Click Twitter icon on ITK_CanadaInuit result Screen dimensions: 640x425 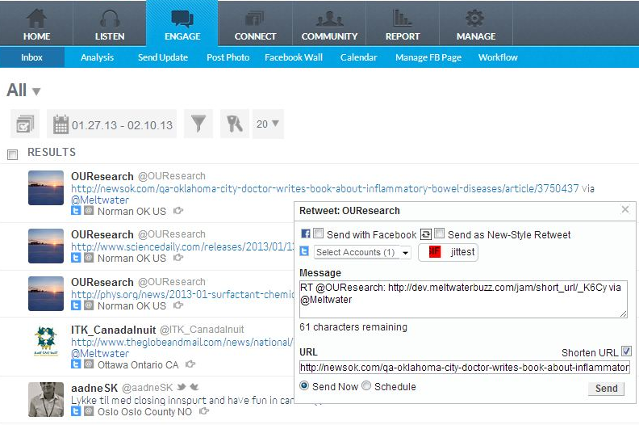pos(76,364)
